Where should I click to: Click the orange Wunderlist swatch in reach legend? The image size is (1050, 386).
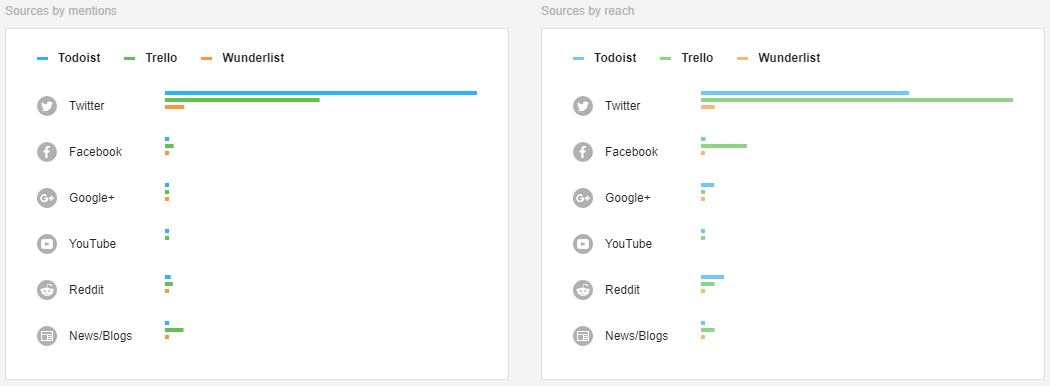742,59
